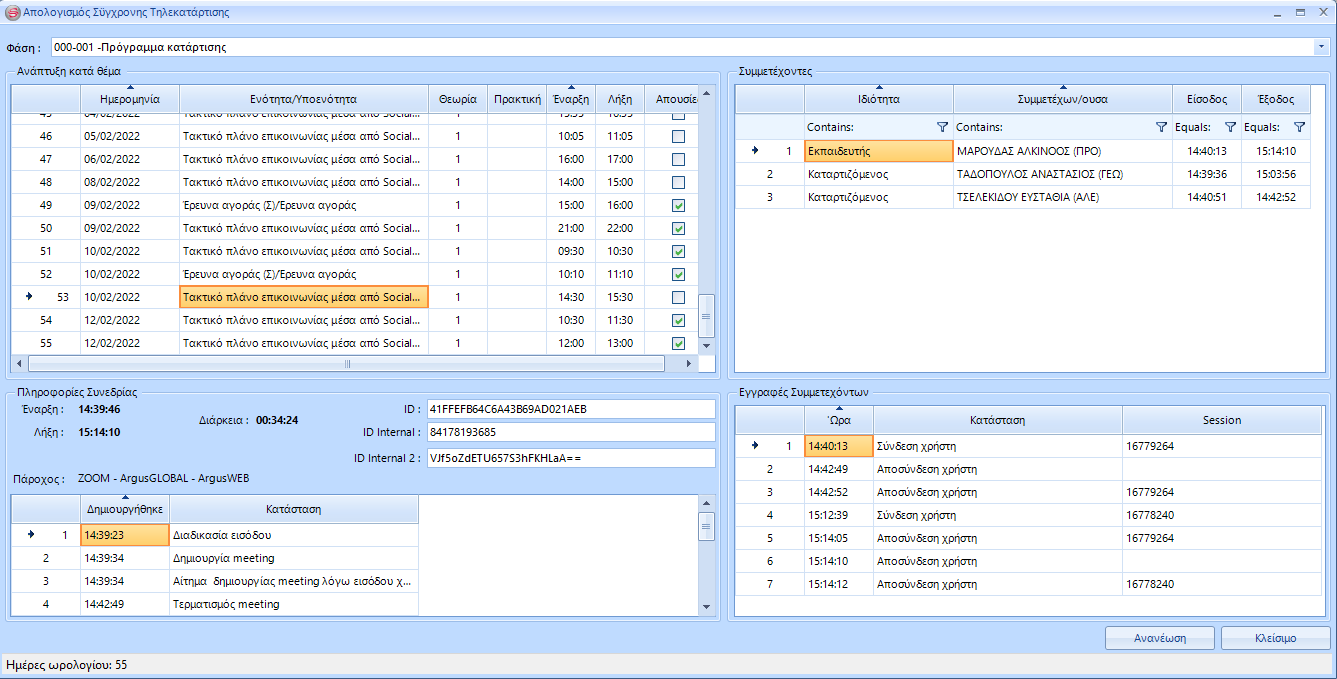This screenshot has width=1337, height=679.
Task: Check absence checkbox for row 47
Action: [678, 160]
